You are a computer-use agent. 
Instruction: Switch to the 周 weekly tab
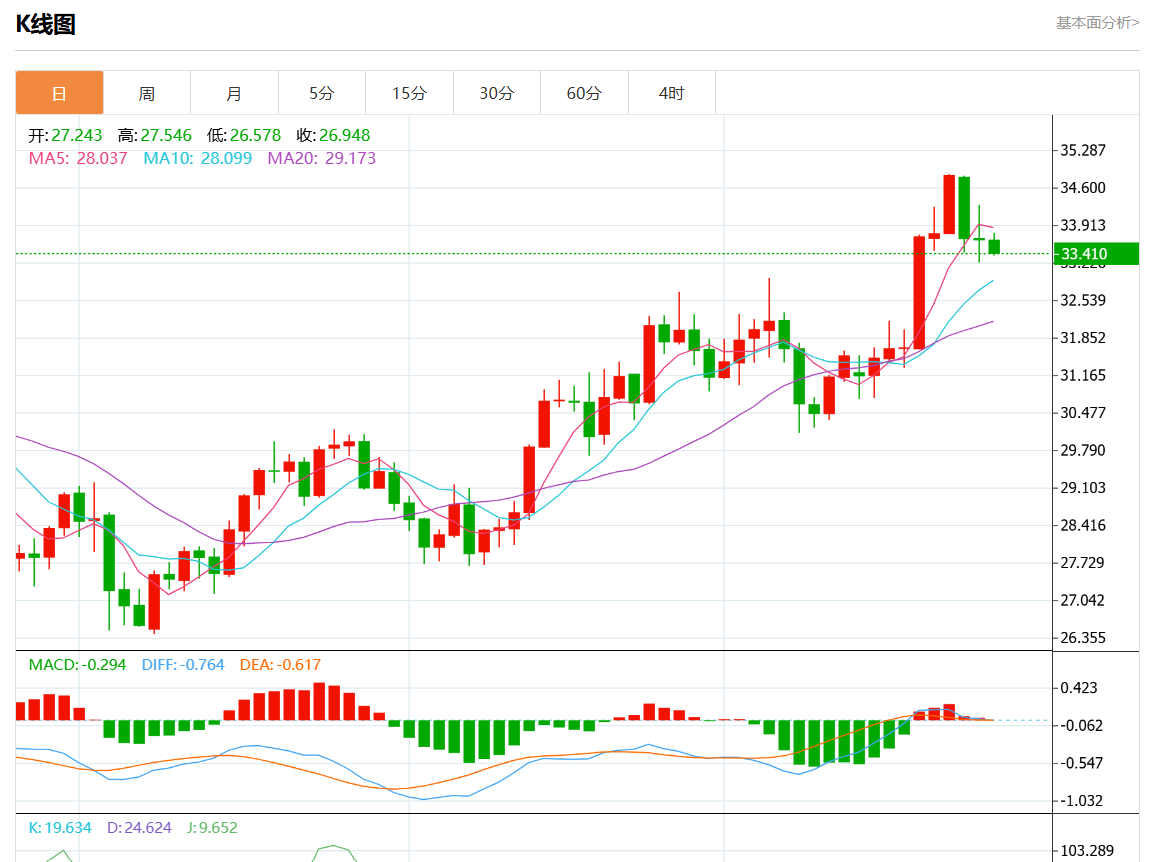147,93
